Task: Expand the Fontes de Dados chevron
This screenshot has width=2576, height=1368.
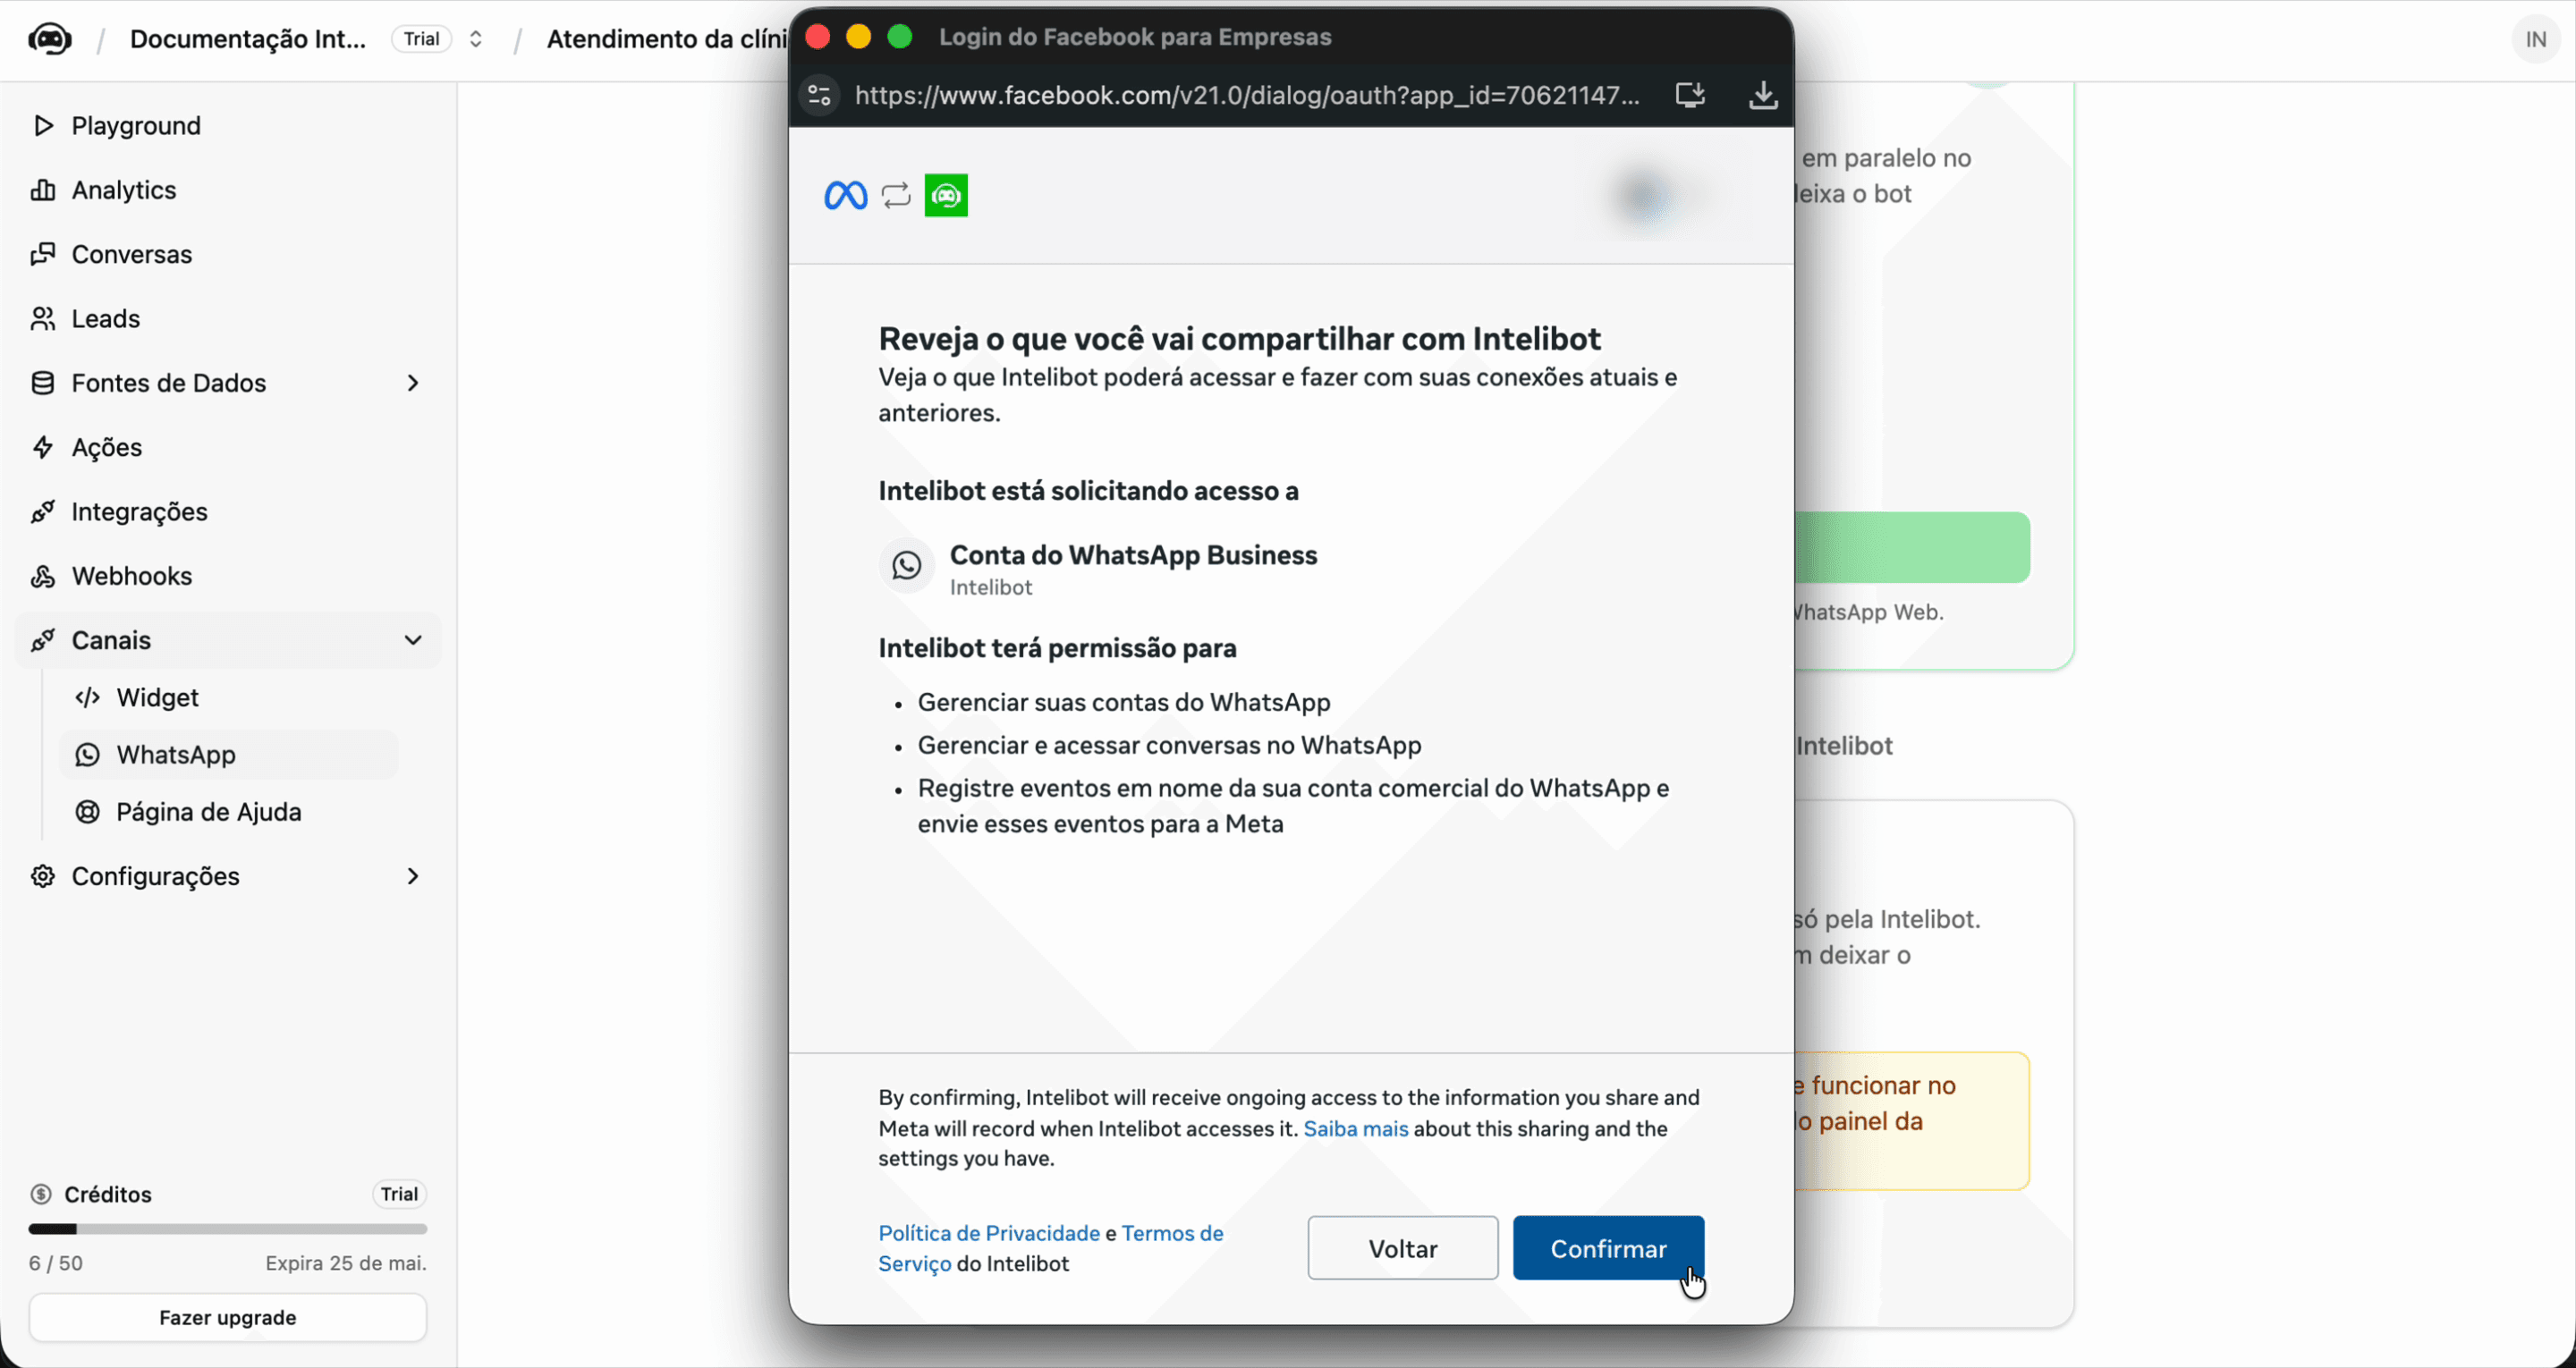Action: point(413,383)
